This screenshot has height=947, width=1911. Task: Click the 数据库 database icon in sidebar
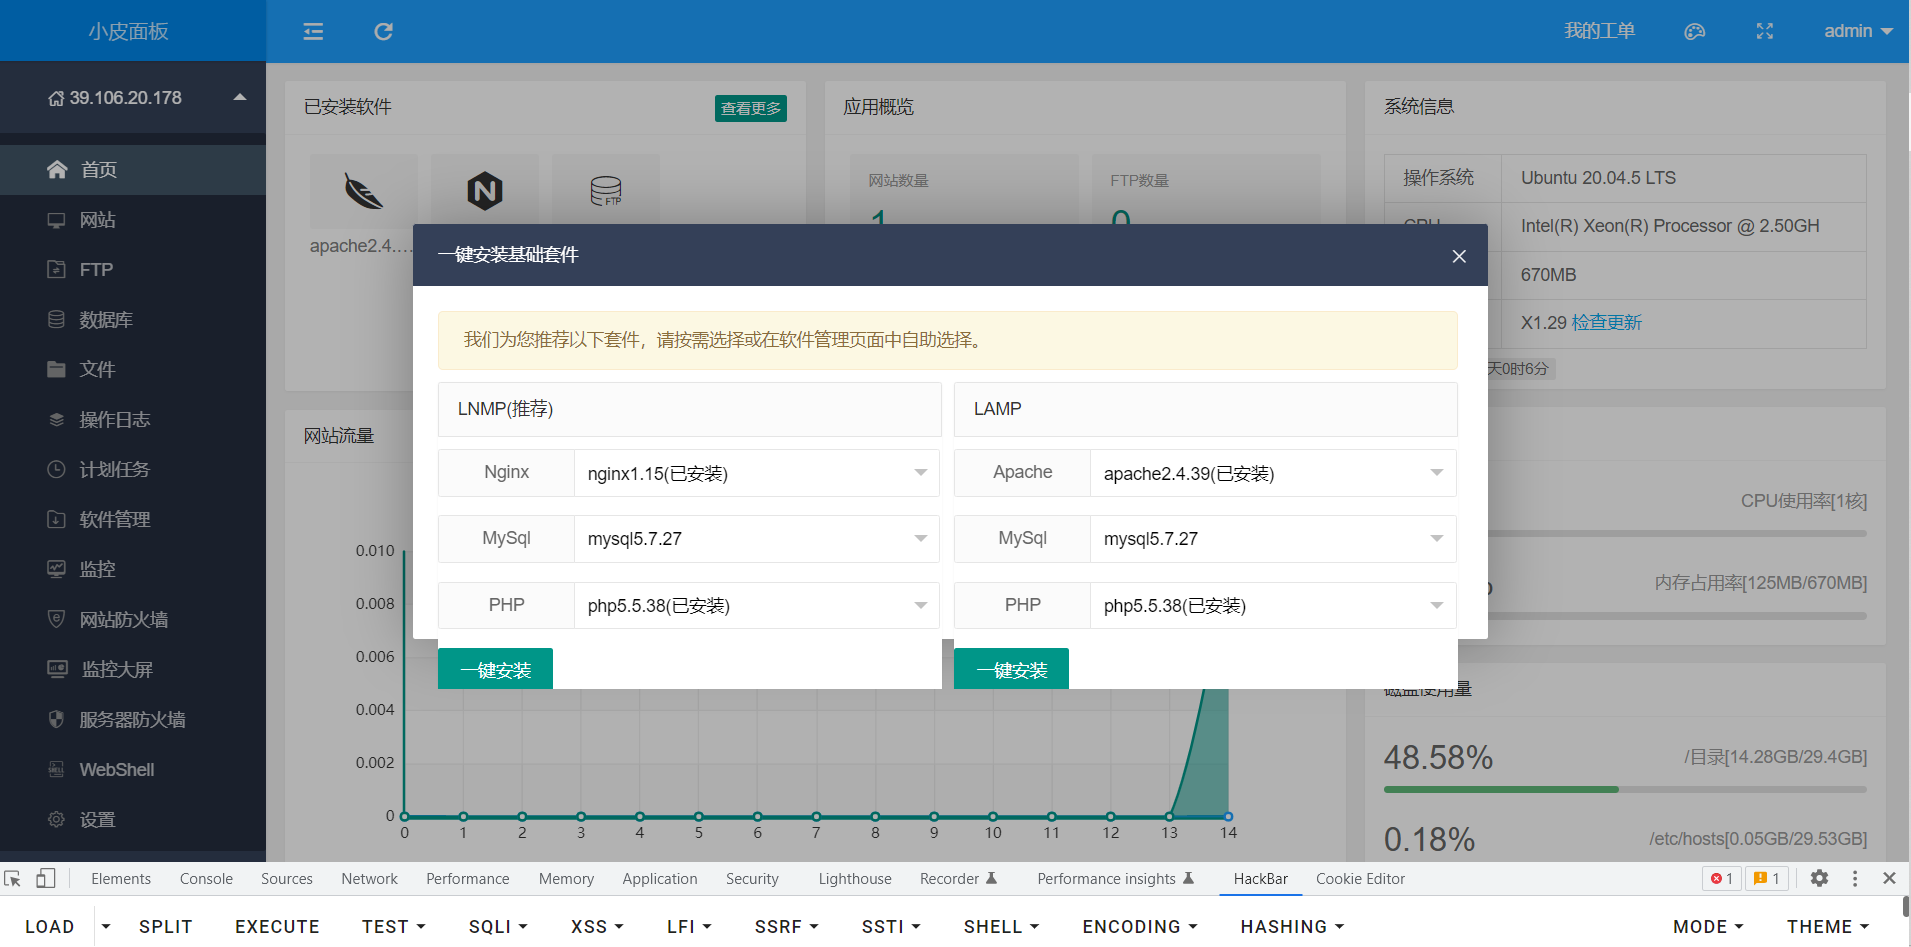(x=56, y=319)
